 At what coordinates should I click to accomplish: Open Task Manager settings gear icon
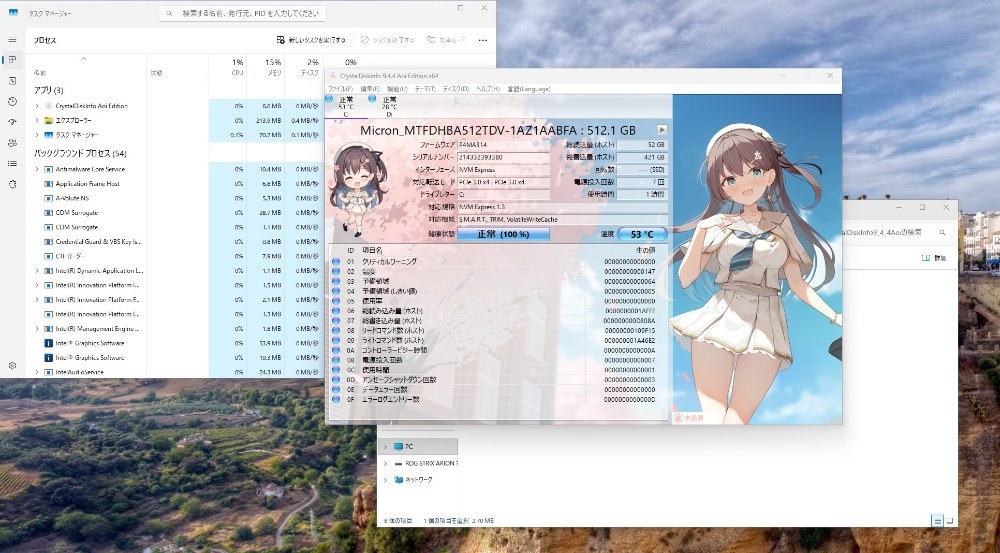pyautogui.click(x=12, y=366)
